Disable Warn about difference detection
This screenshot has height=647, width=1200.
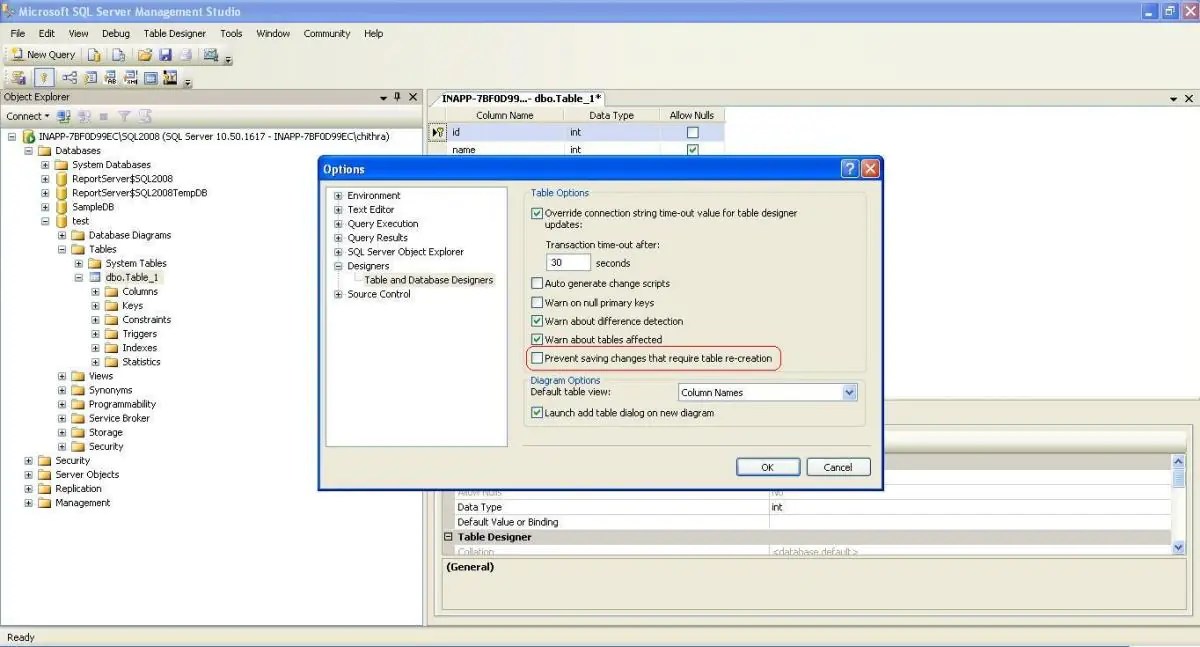tap(537, 321)
